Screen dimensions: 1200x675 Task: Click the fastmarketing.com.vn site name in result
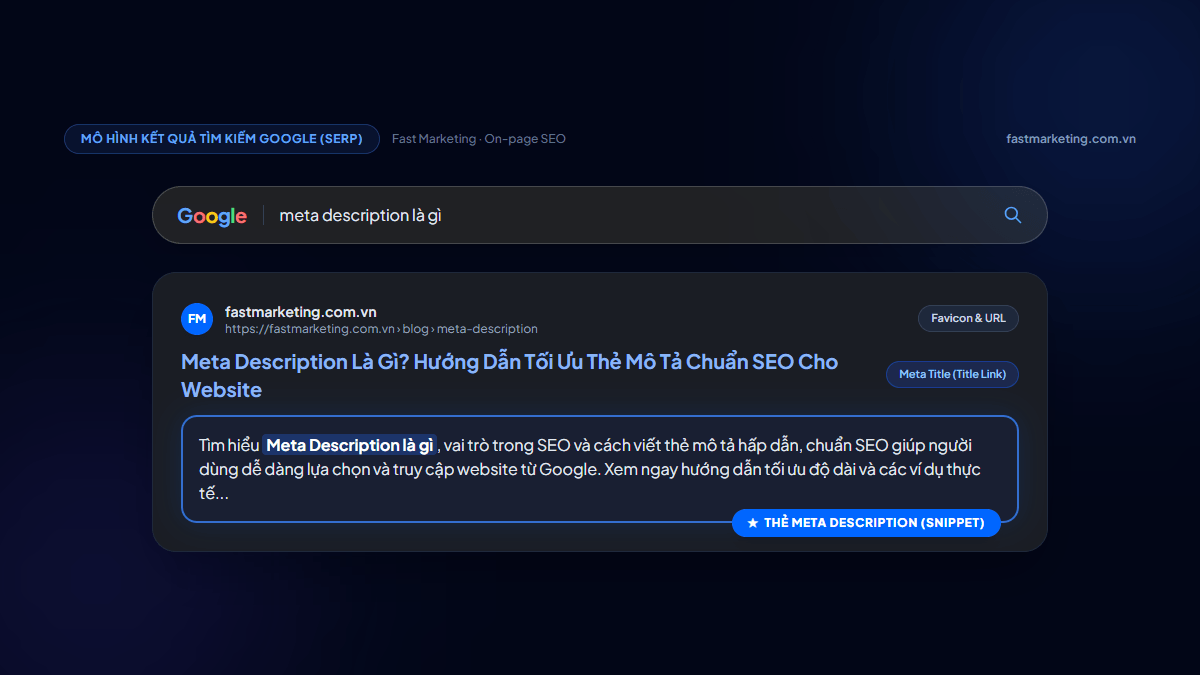[x=301, y=312]
